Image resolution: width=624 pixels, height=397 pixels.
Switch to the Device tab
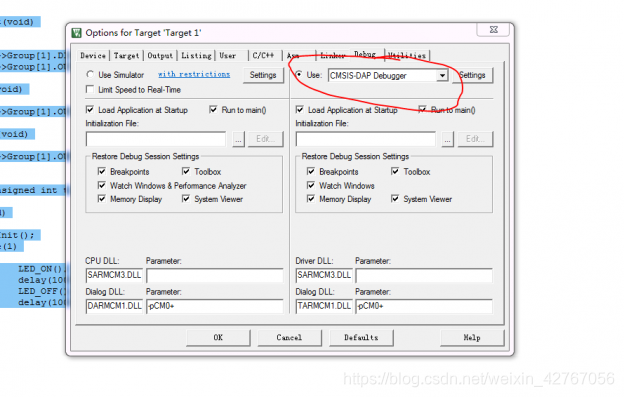(x=93, y=55)
